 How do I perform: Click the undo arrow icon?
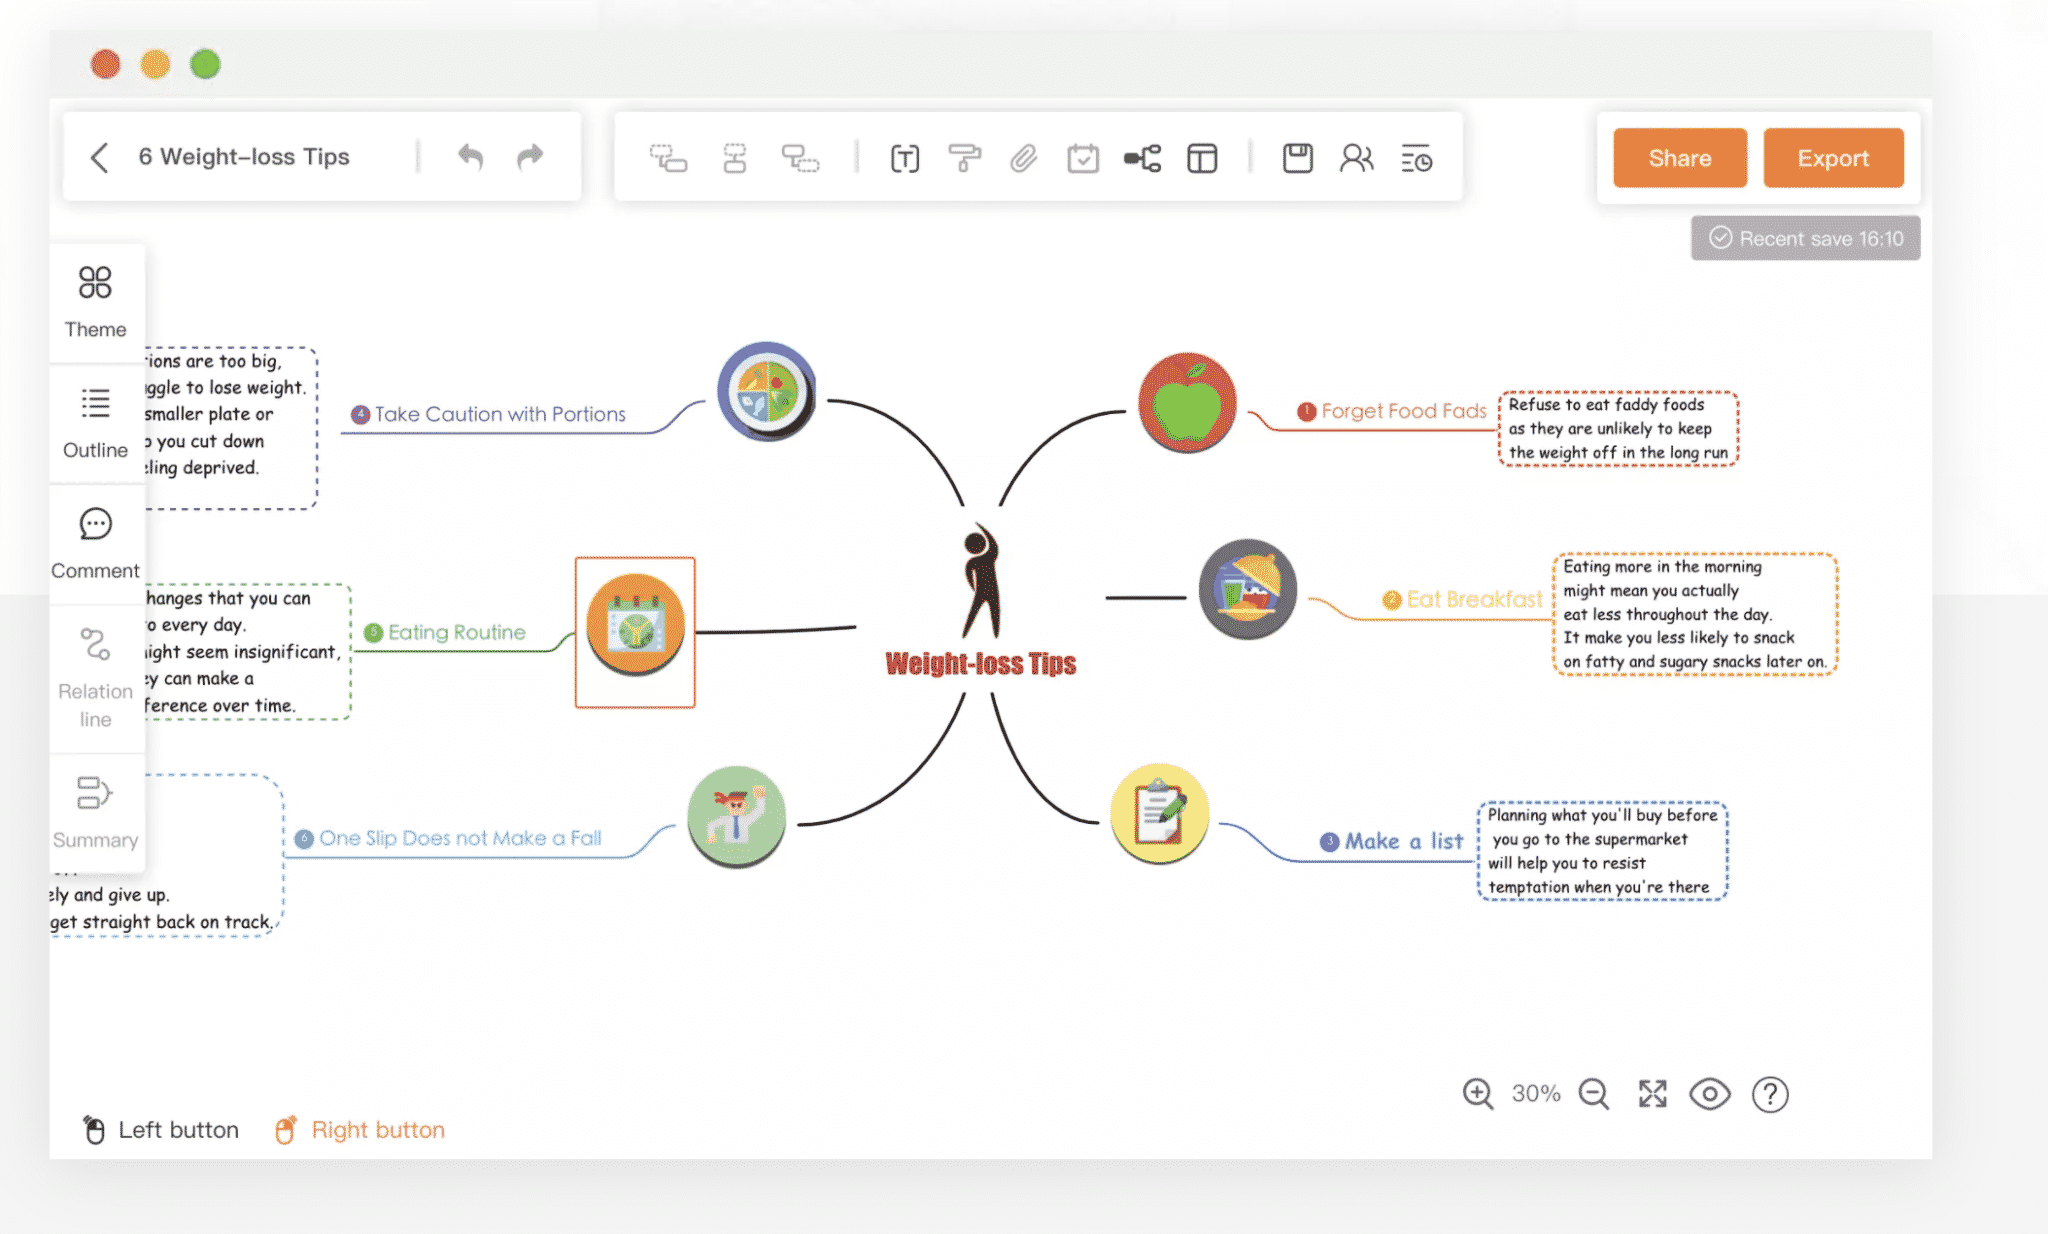pyautogui.click(x=470, y=157)
